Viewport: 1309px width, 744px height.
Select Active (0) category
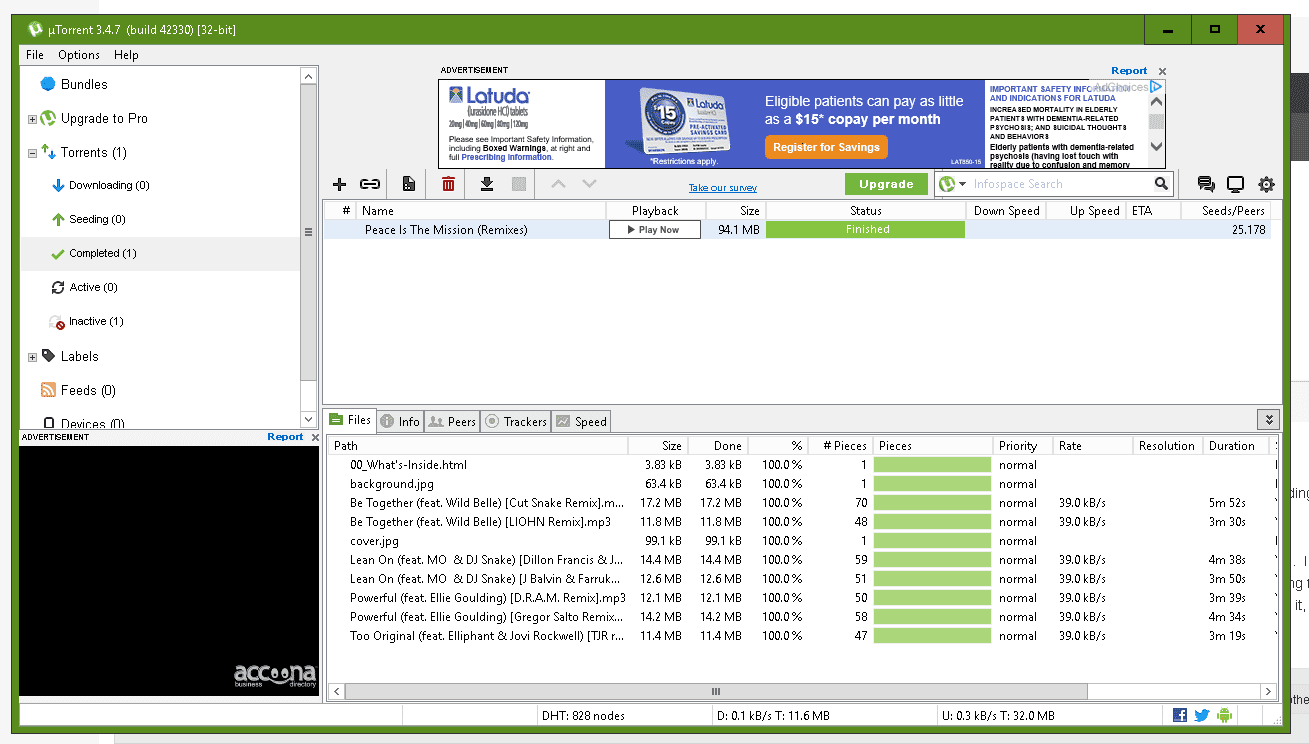click(93, 287)
